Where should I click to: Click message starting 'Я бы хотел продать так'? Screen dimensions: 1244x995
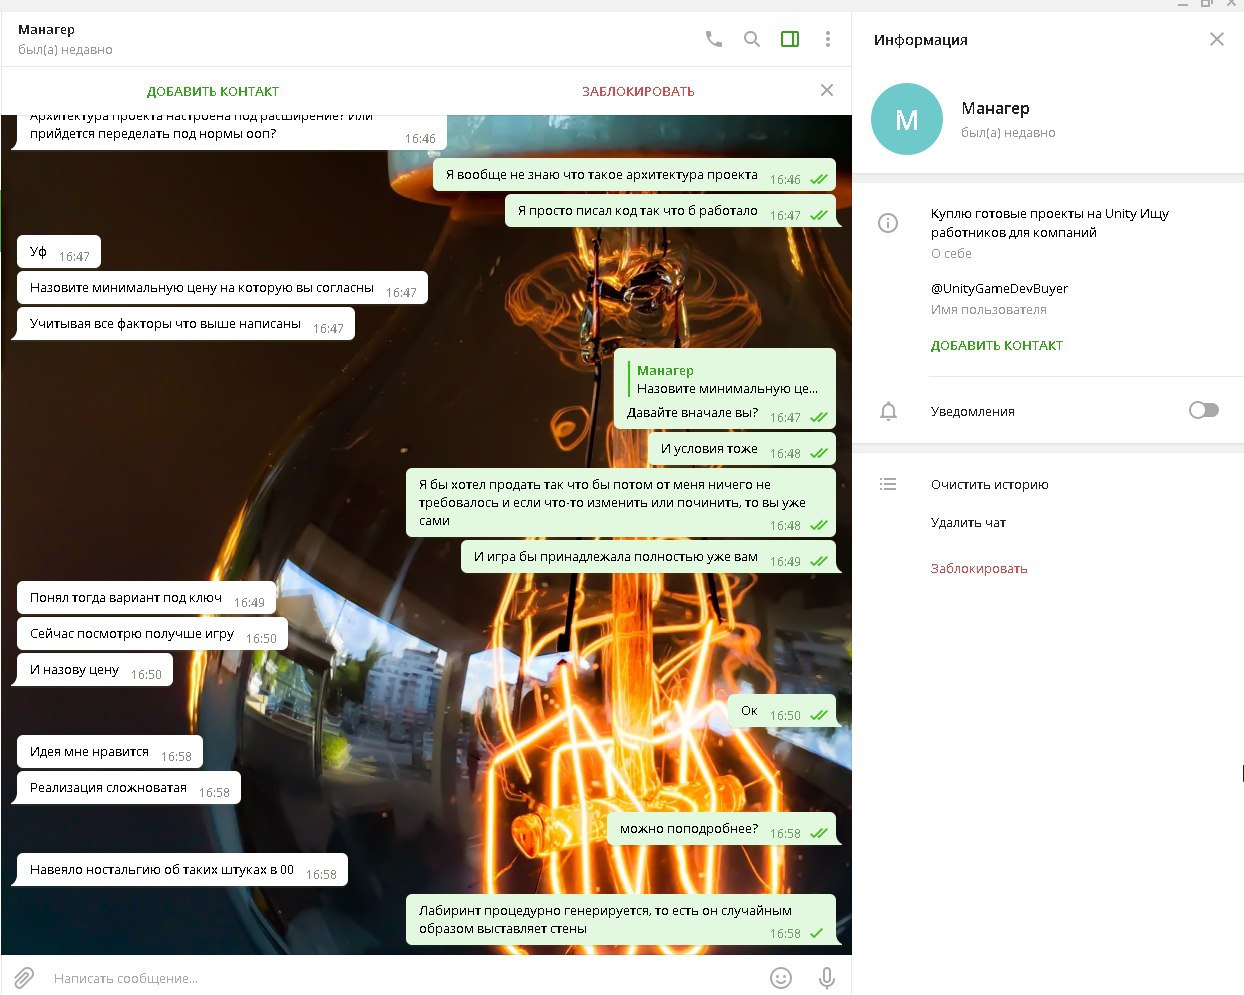[x=621, y=503]
